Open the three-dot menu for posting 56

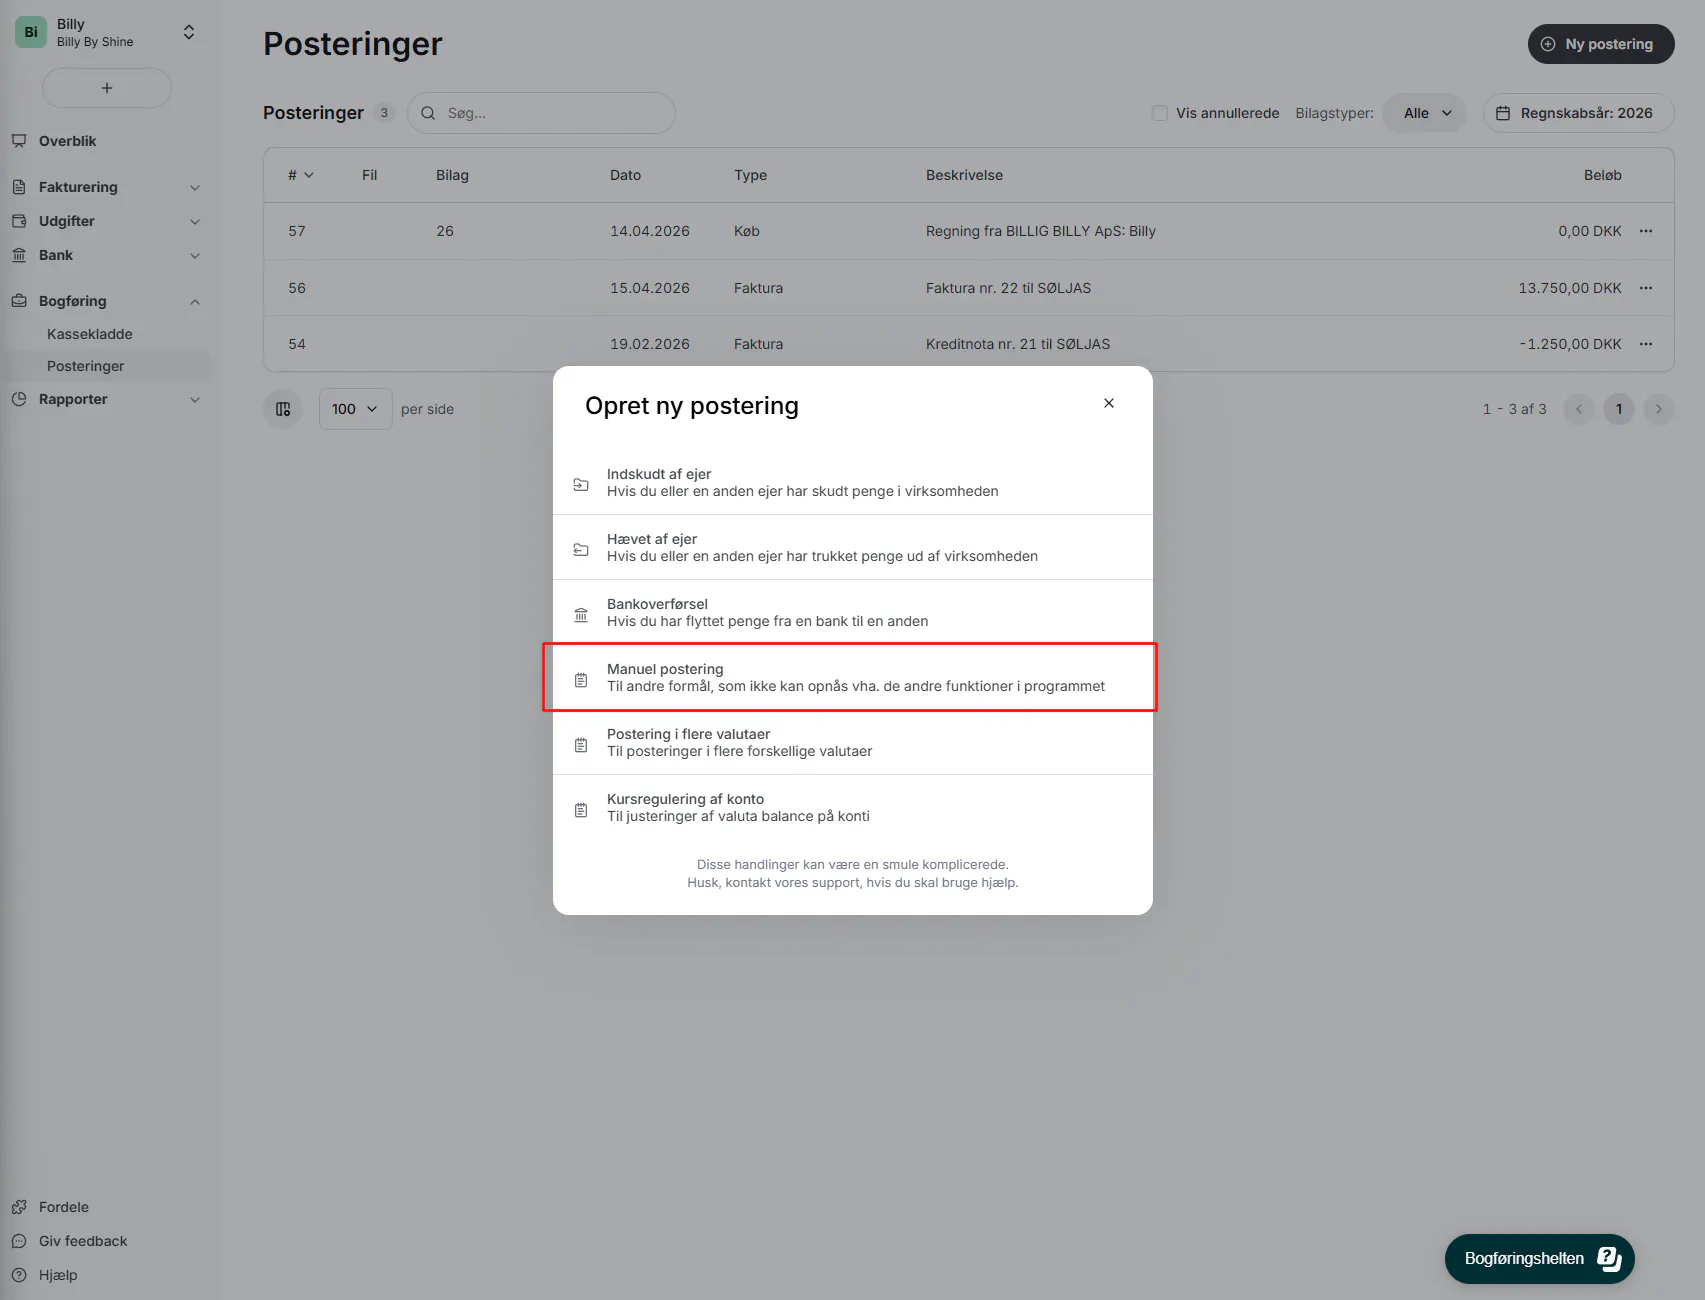point(1645,288)
